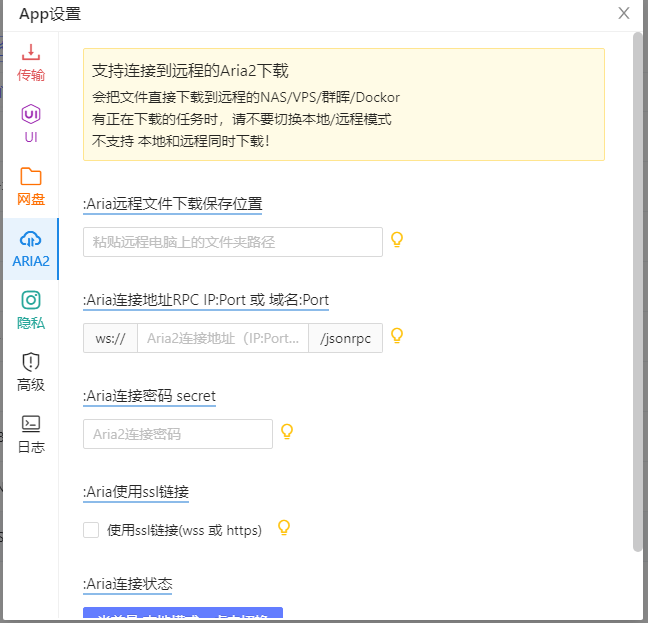Click the lightbulb hint beside ssl checkbox
This screenshot has width=648, height=623.
coord(284,528)
